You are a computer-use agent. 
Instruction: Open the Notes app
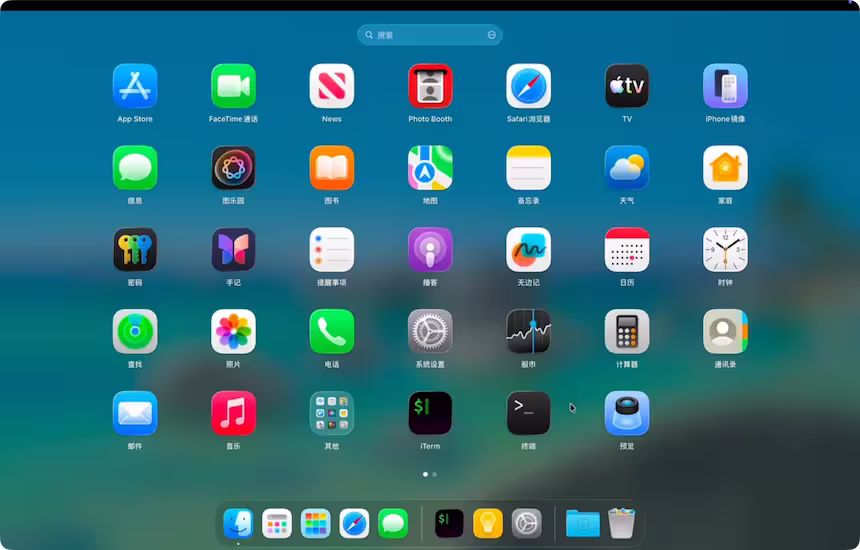pyautogui.click(x=528, y=168)
